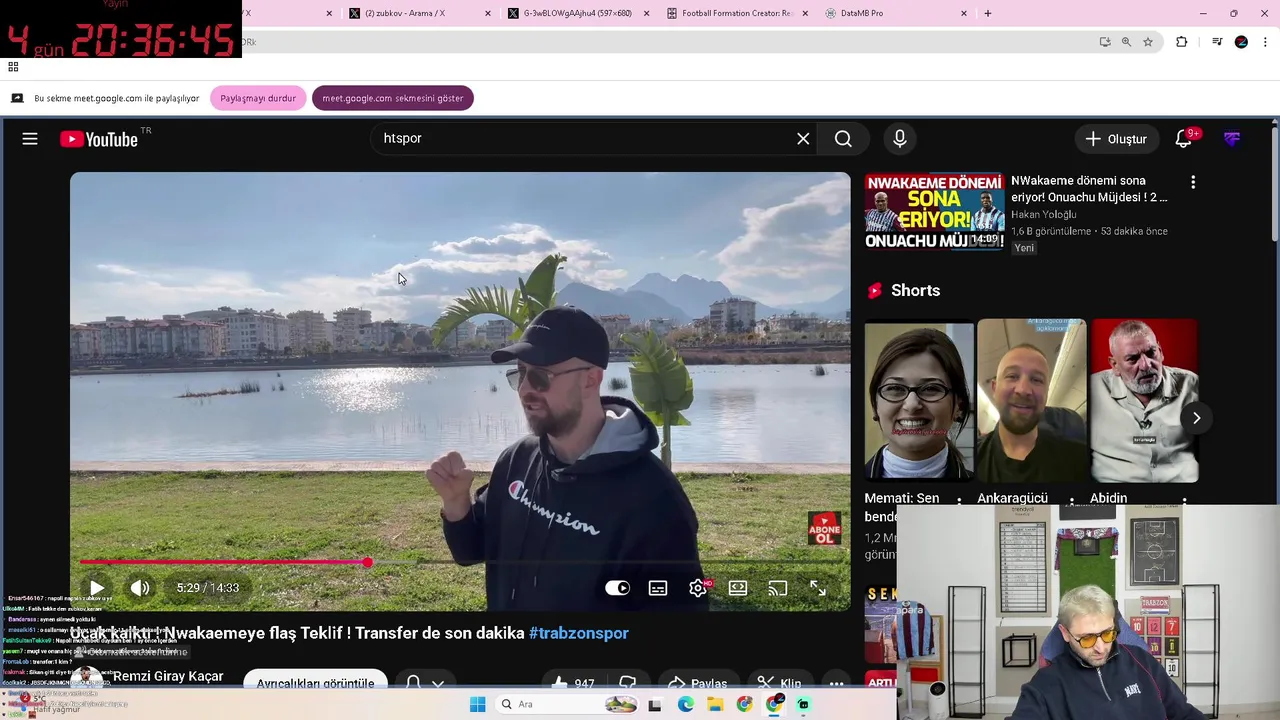Screen dimensions: 1280x720
Task: Click the ABONE OL subscribe watermark
Action: pos(824,529)
